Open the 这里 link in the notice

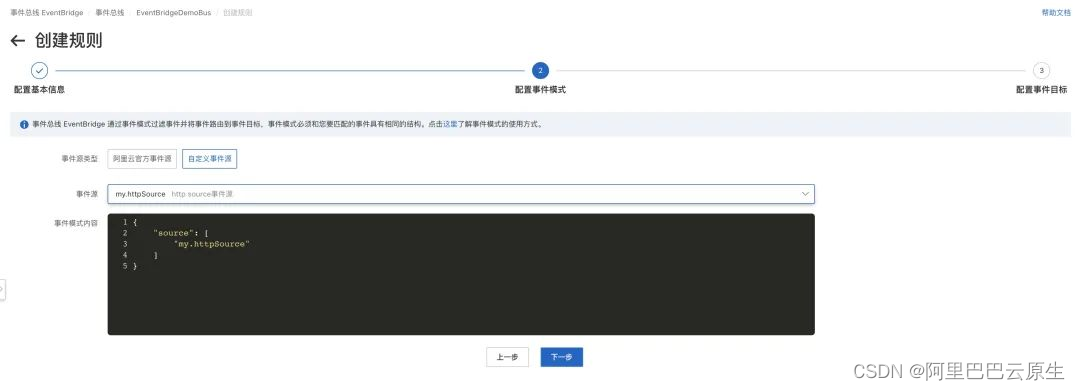click(449, 125)
